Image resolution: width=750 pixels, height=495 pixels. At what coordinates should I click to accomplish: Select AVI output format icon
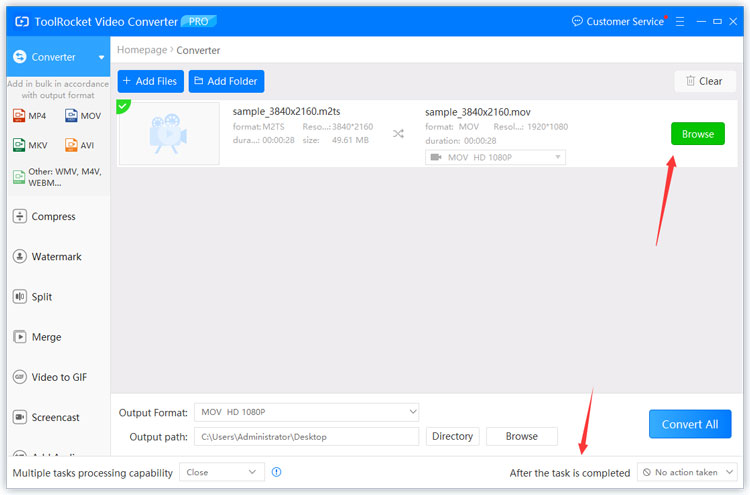coord(79,145)
